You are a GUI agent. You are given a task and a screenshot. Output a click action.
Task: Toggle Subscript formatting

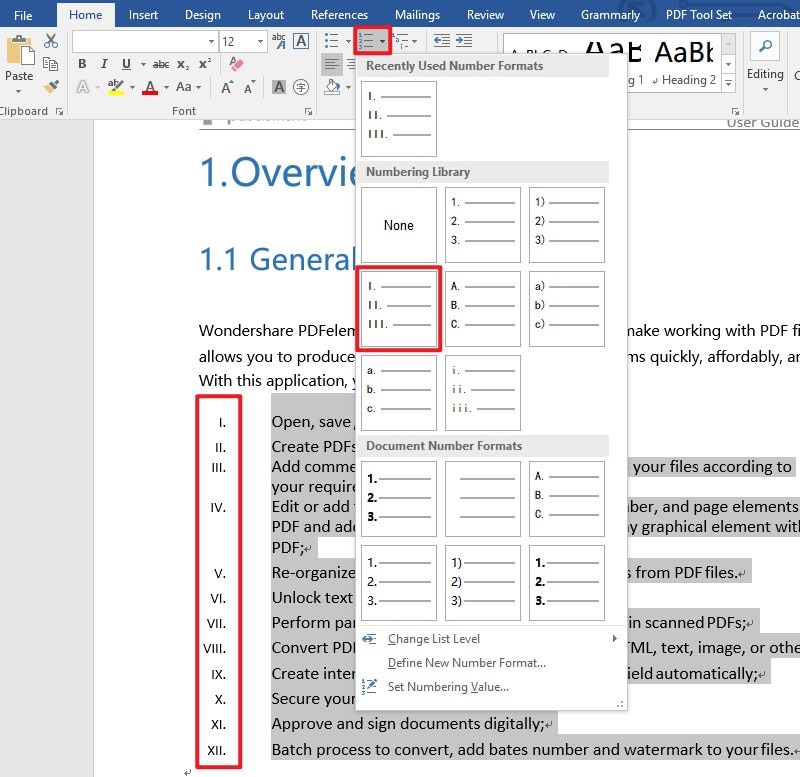183,64
